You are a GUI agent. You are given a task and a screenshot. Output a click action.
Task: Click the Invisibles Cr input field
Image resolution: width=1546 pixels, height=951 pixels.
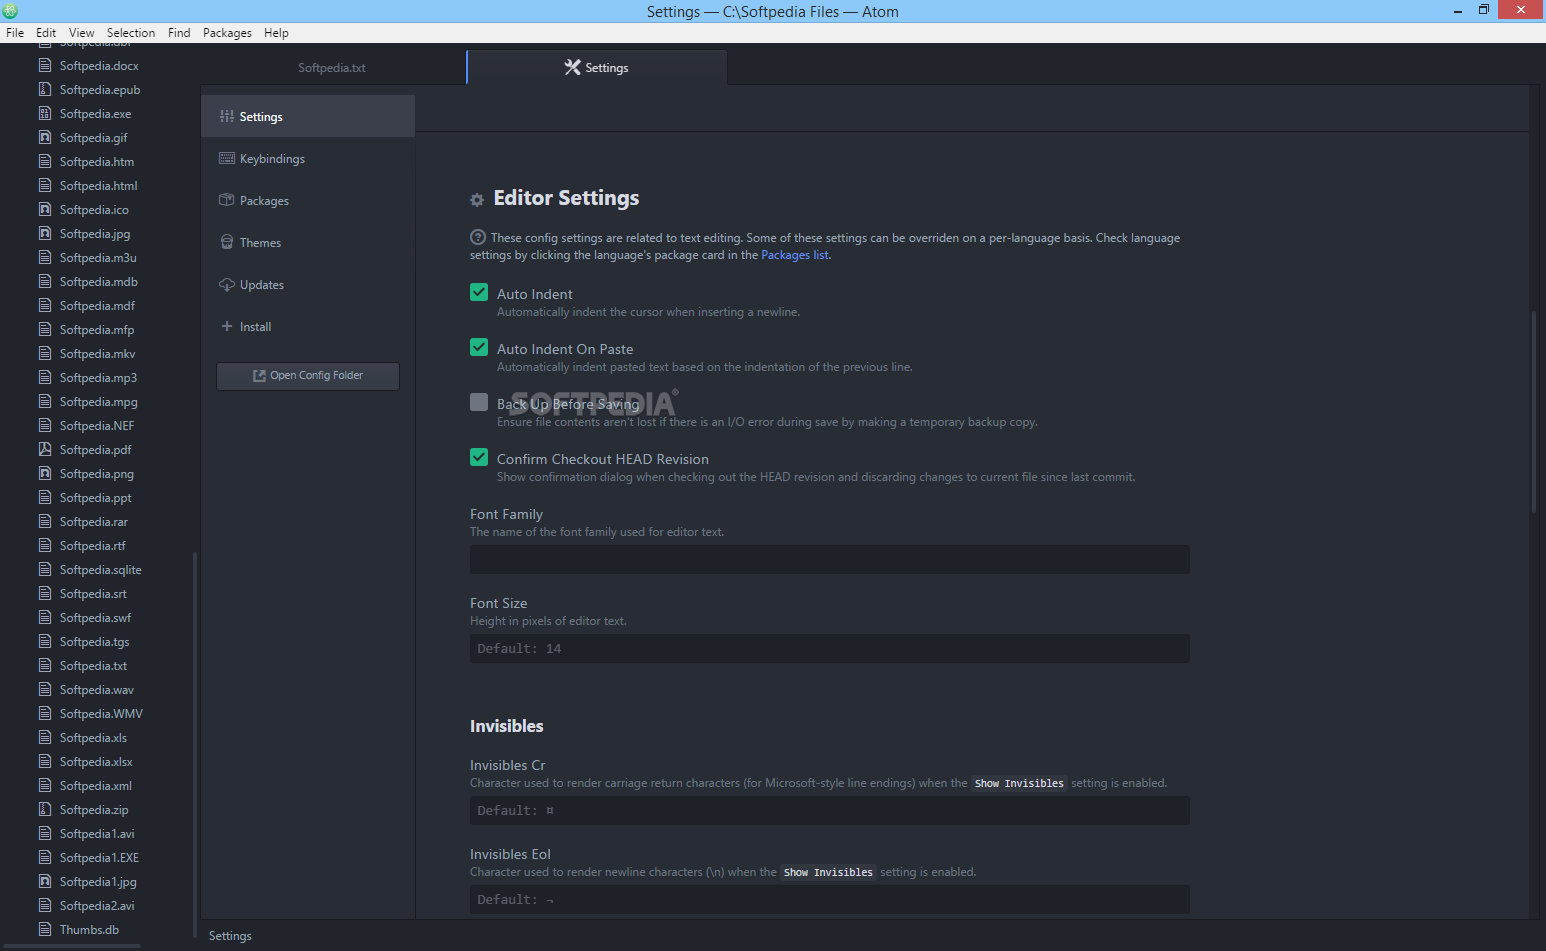(830, 810)
